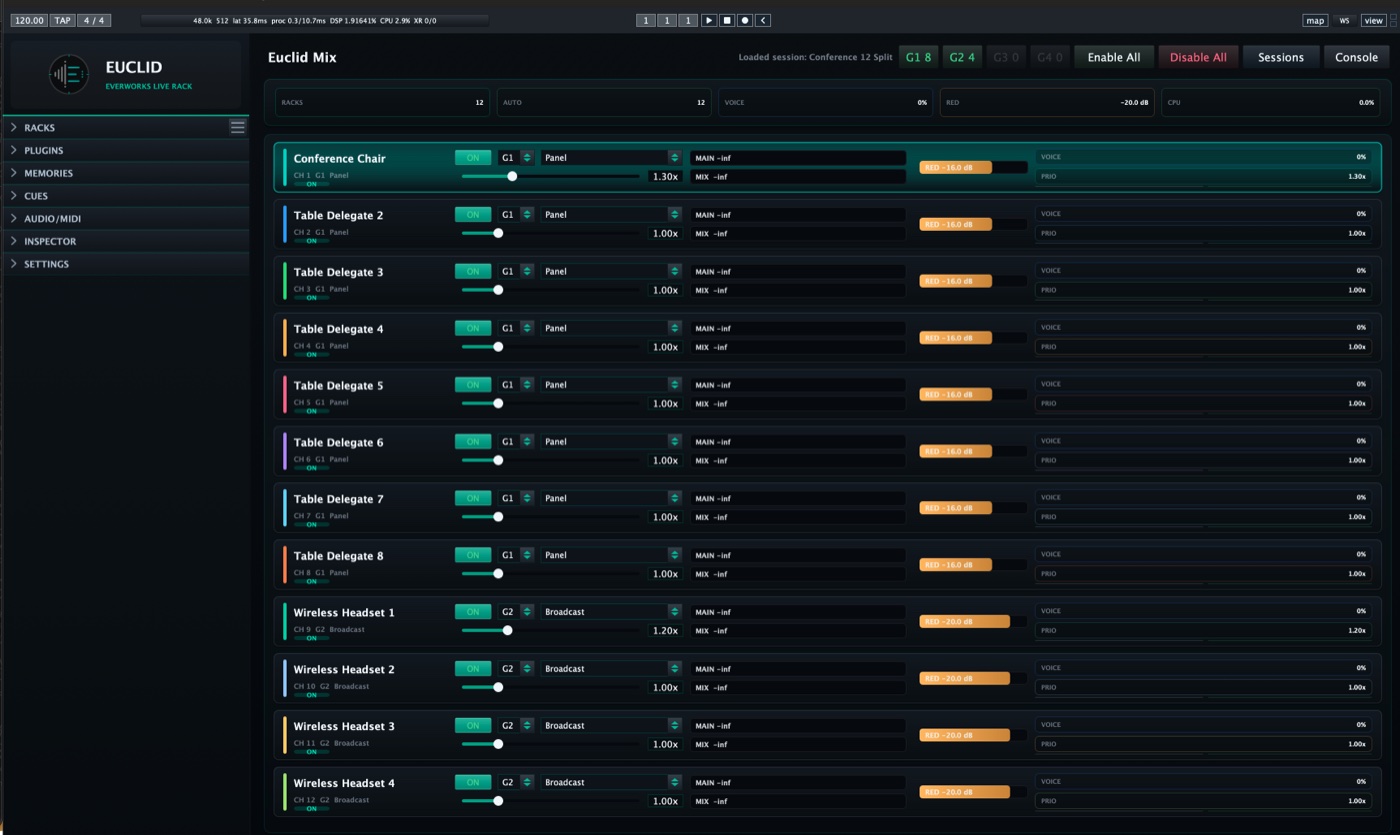
Task: Step the group arrows on Table Delegate 4
Action: pyautogui.click(x=527, y=328)
